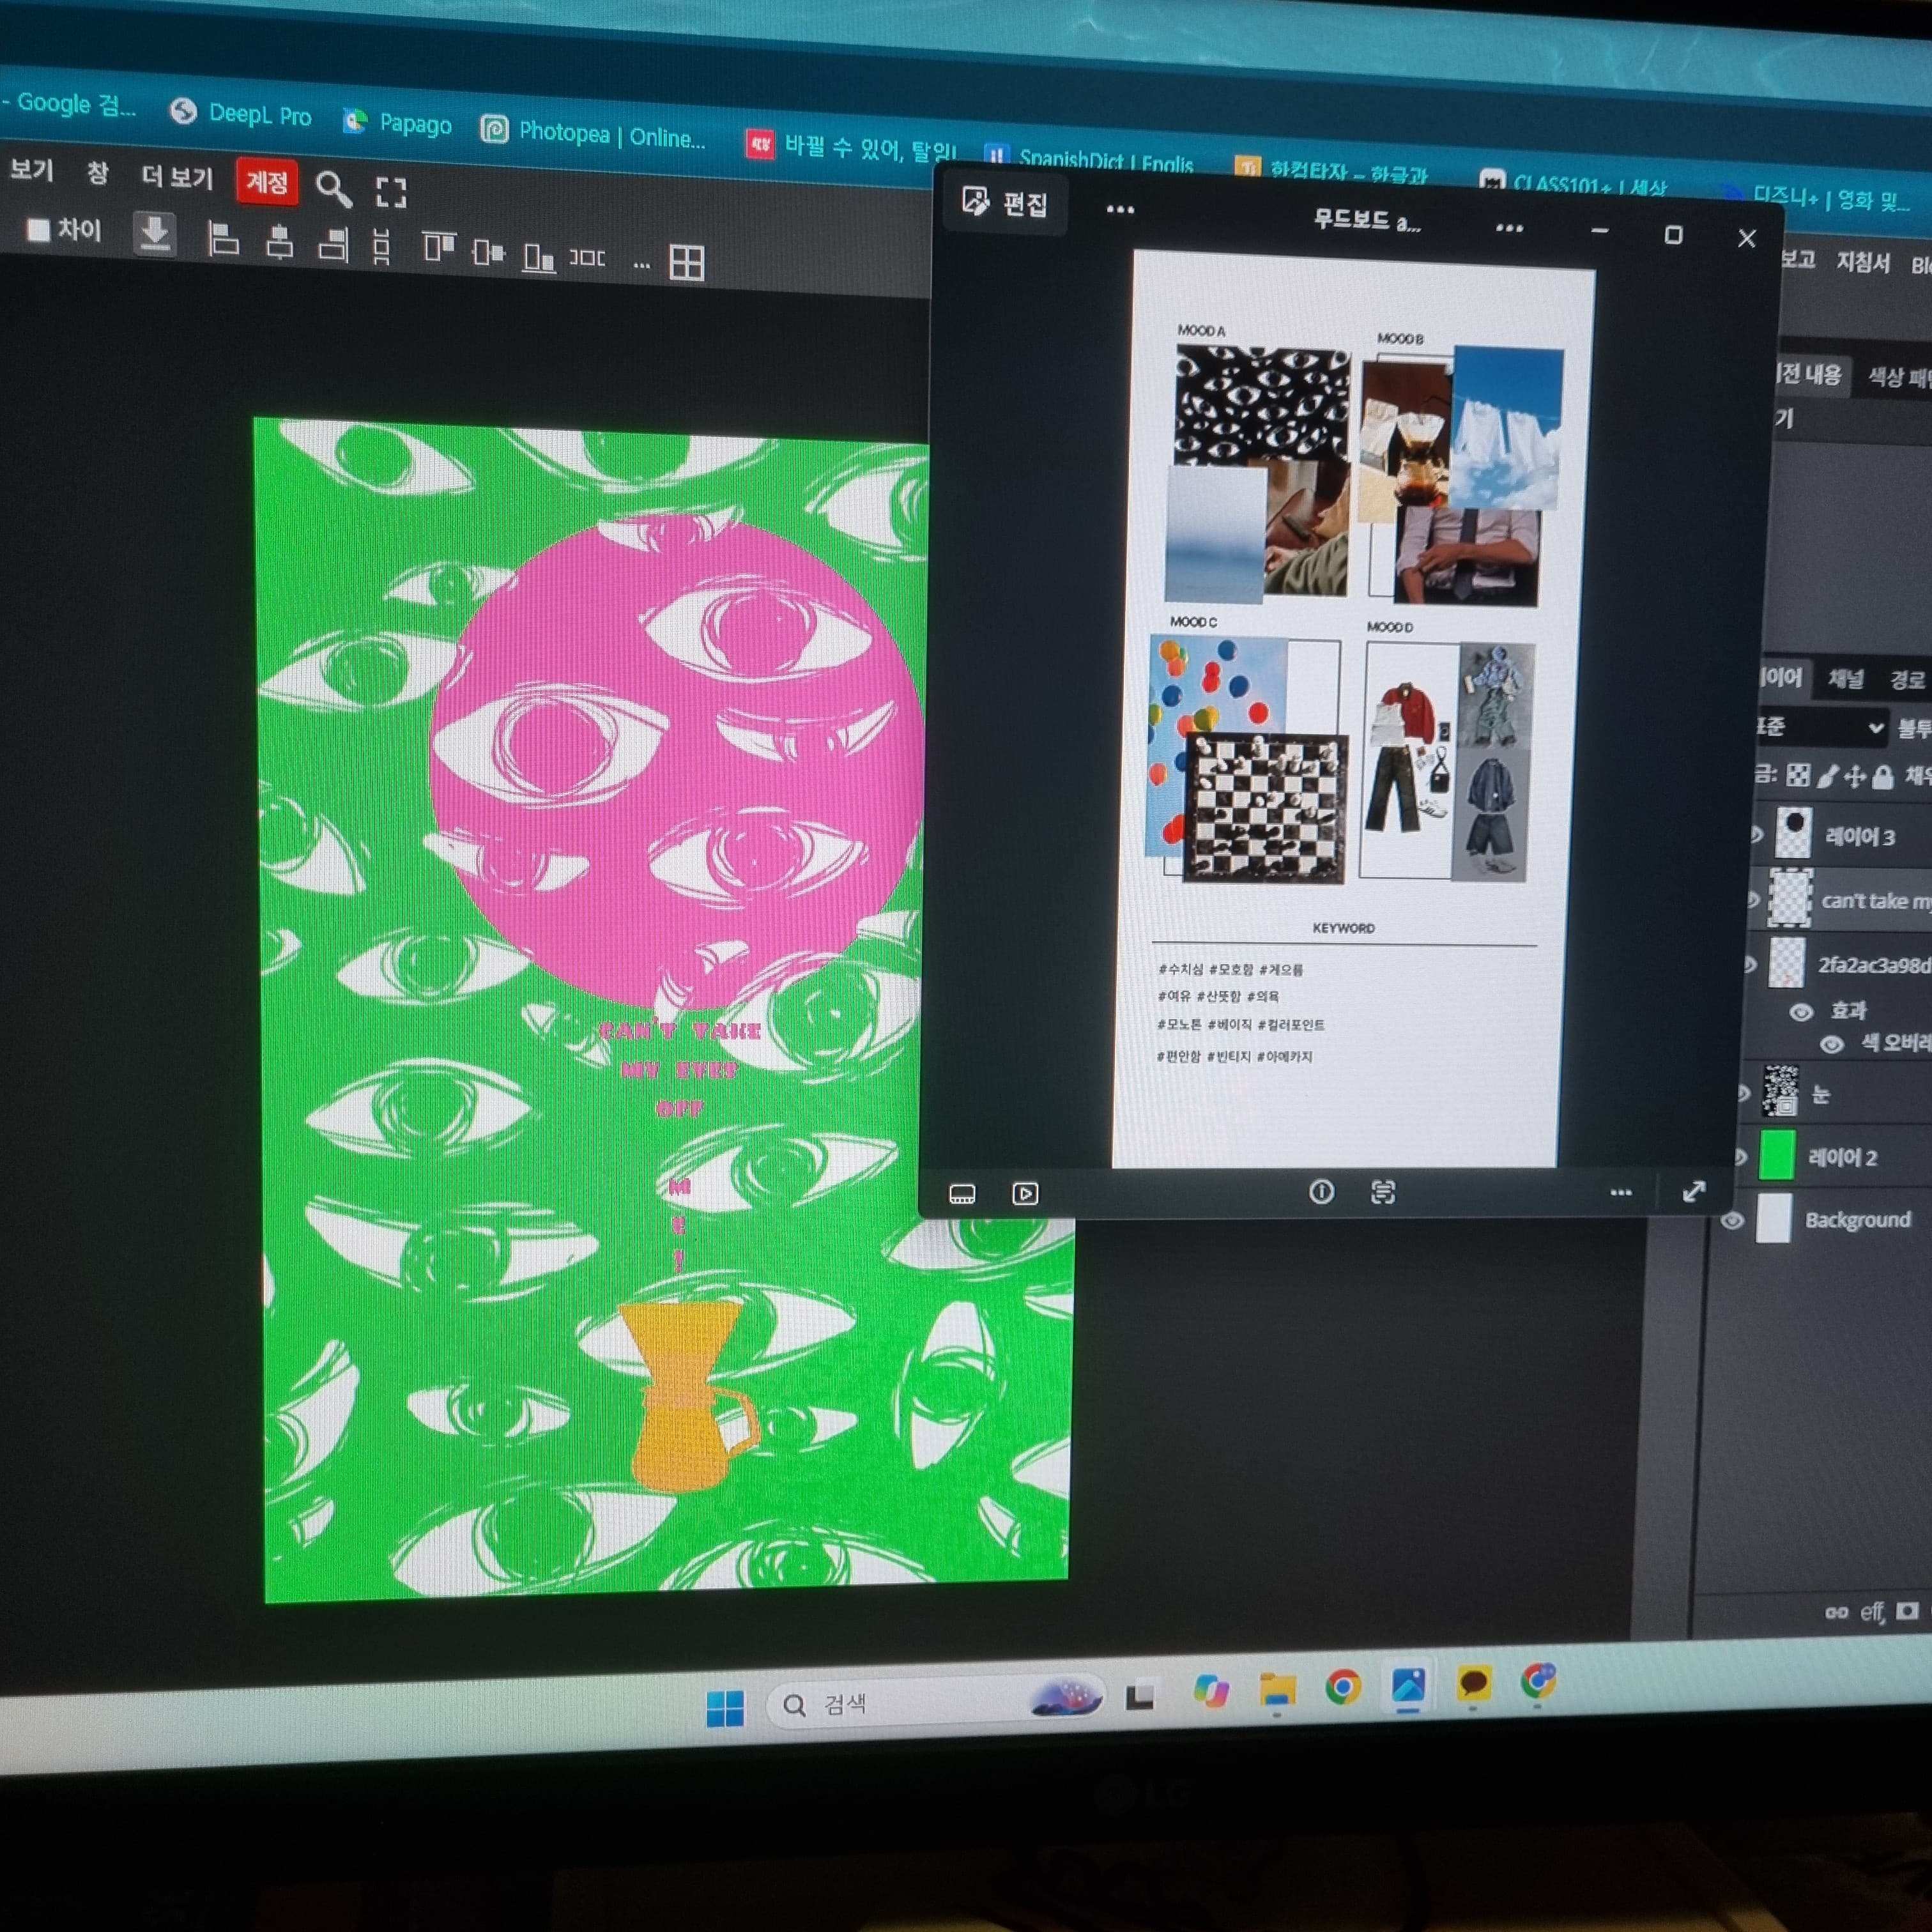Lock all padlock icon in layers panel

pyautogui.click(x=1882, y=777)
